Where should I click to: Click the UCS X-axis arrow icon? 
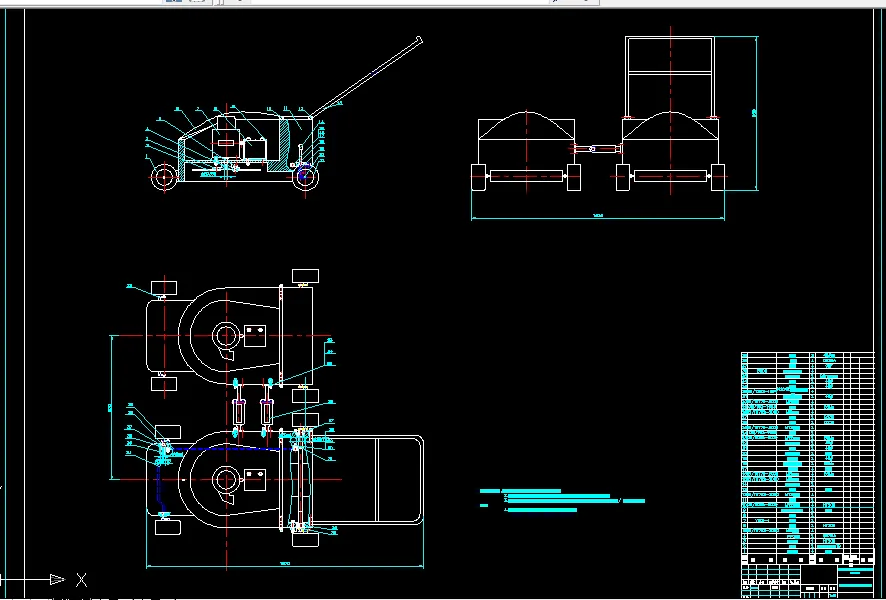[x=57, y=580]
